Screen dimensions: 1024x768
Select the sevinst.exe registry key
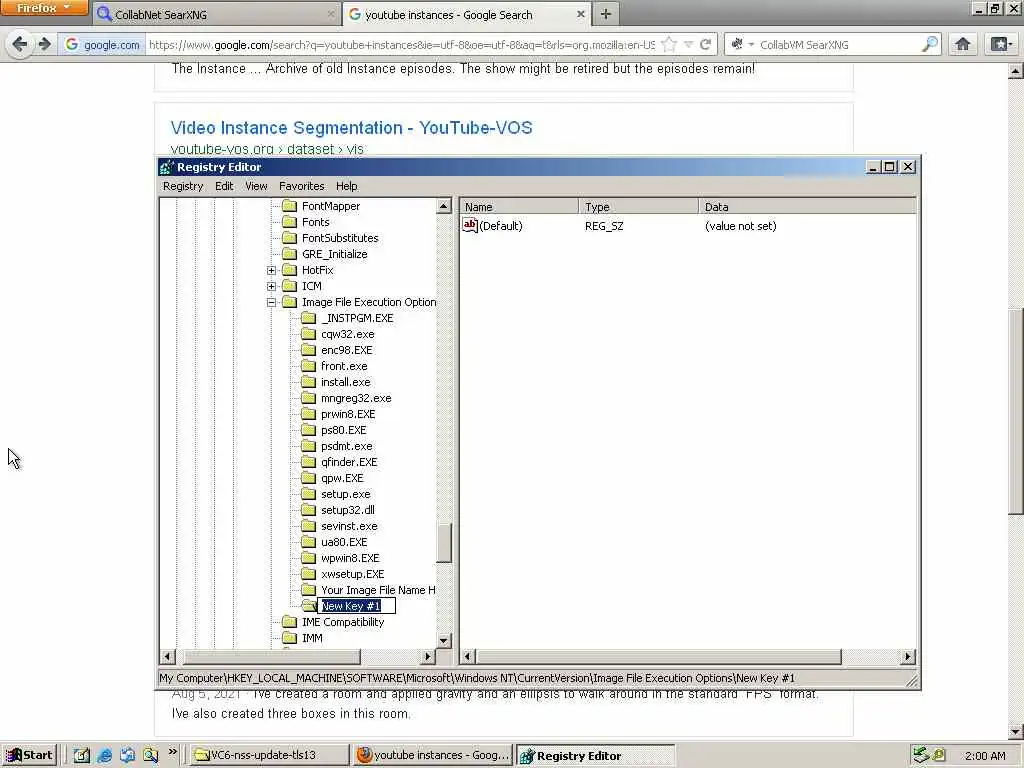point(349,526)
